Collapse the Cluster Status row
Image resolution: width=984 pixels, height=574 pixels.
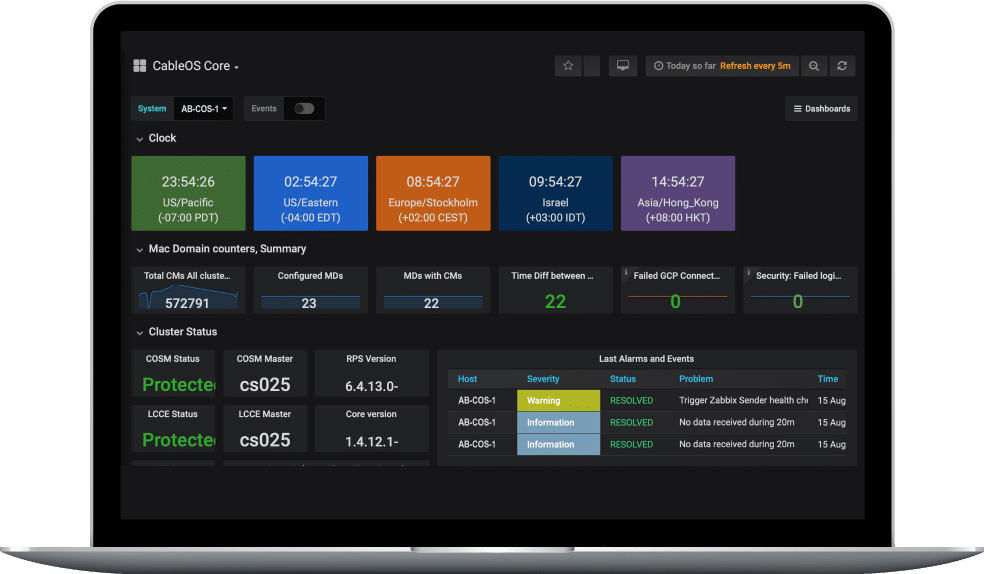click(176, 332)
